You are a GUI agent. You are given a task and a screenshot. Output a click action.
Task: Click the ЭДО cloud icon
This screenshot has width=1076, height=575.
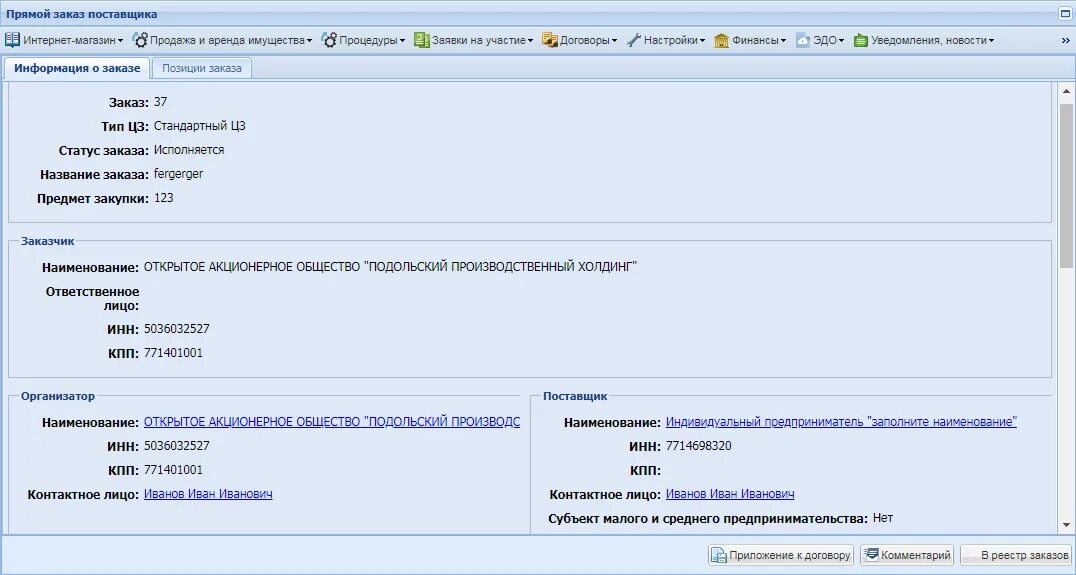click(803, 40)
